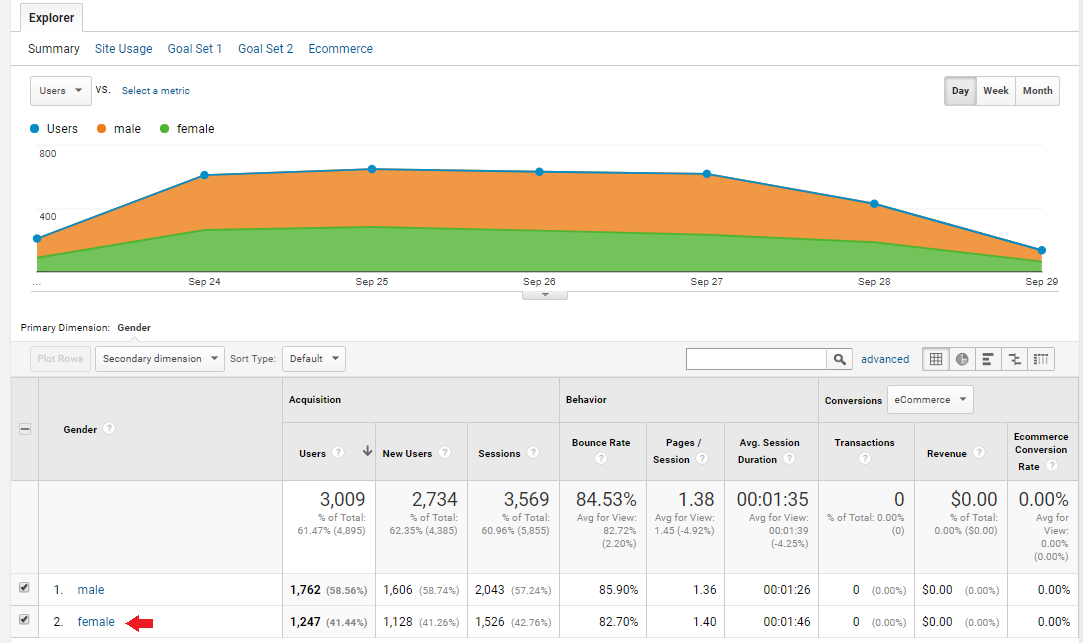This screenshot has width=1083, height=643.
Task: Select the pivot table view
Action: pos(1039,358)
